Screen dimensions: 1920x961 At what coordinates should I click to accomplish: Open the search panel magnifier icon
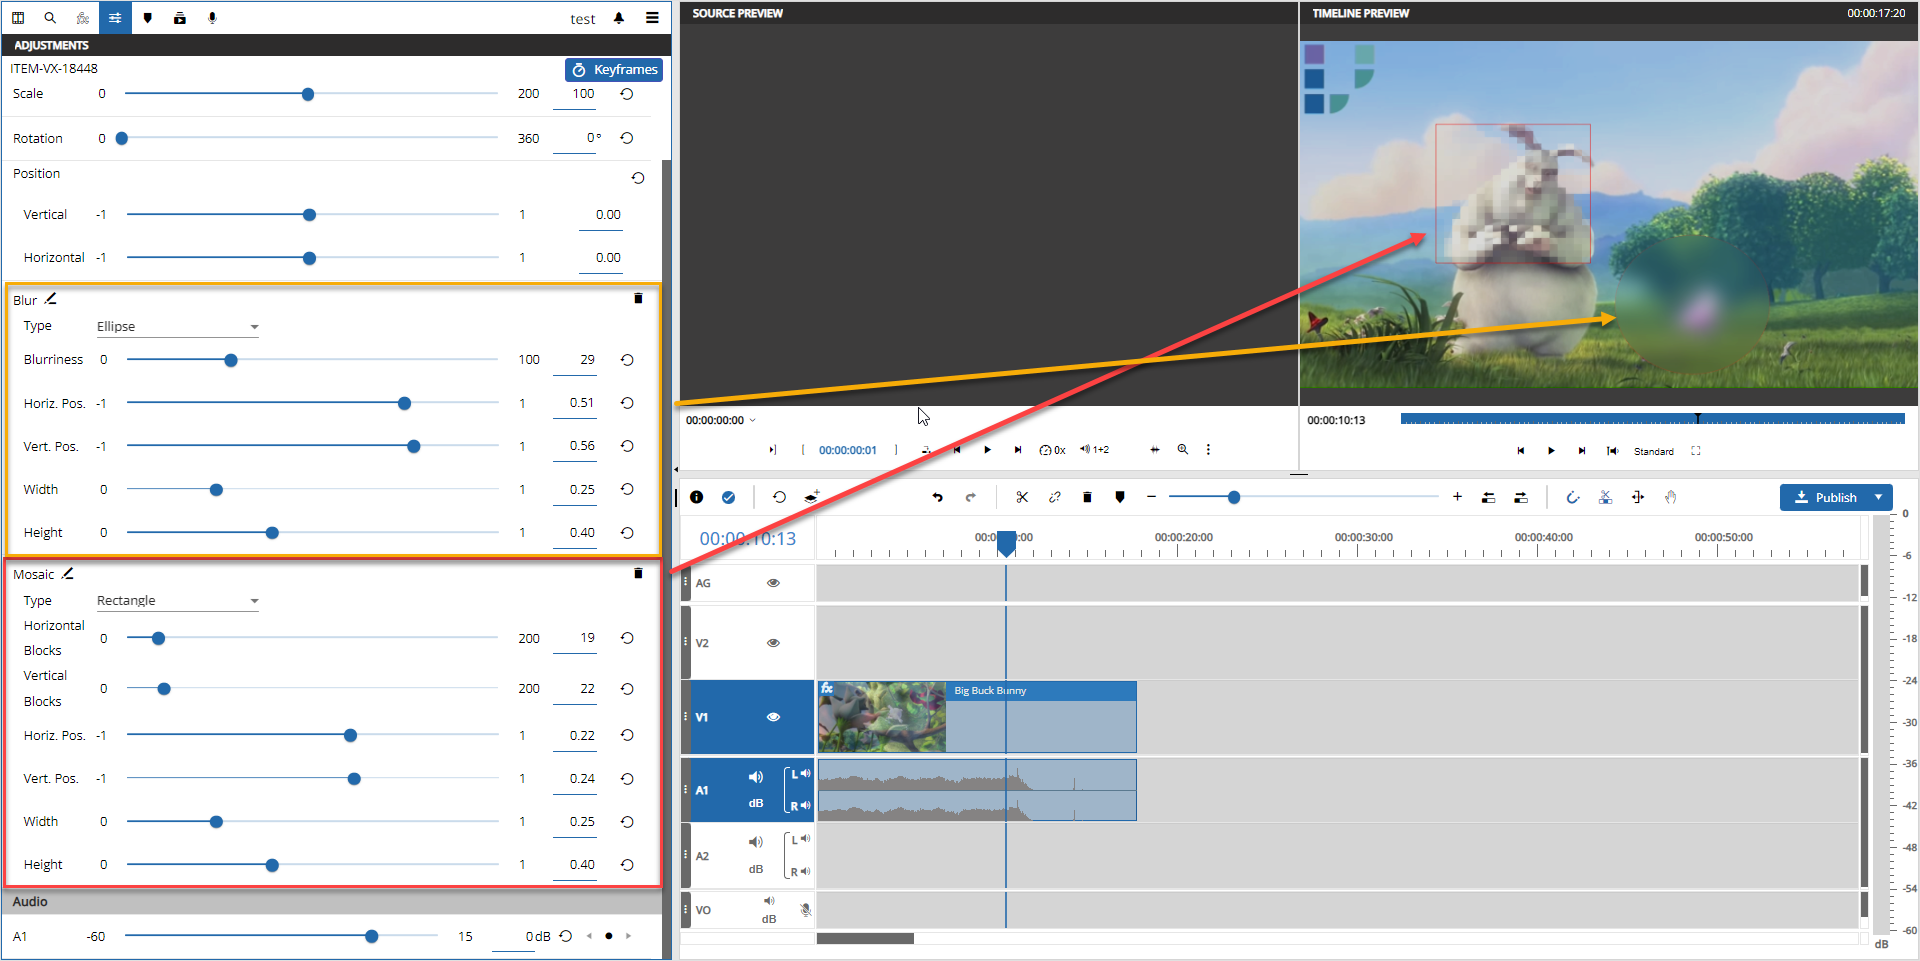pos(50,18)
